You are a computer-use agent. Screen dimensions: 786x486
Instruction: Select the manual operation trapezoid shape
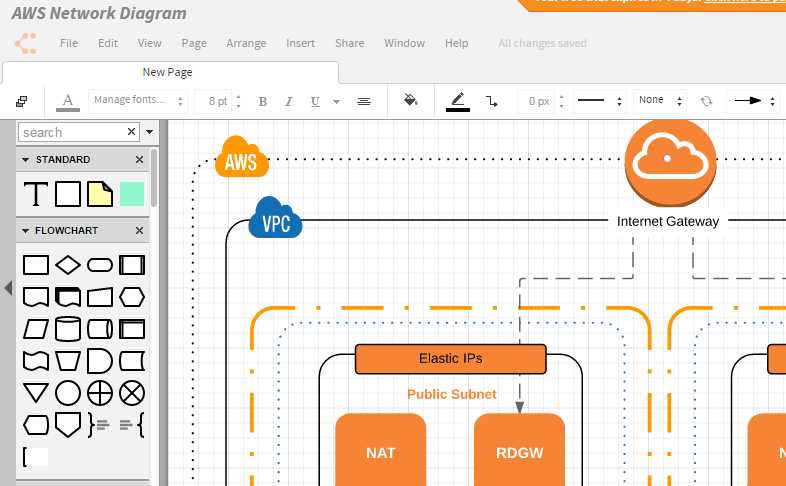pyautogui.click(x=68, y=361)
